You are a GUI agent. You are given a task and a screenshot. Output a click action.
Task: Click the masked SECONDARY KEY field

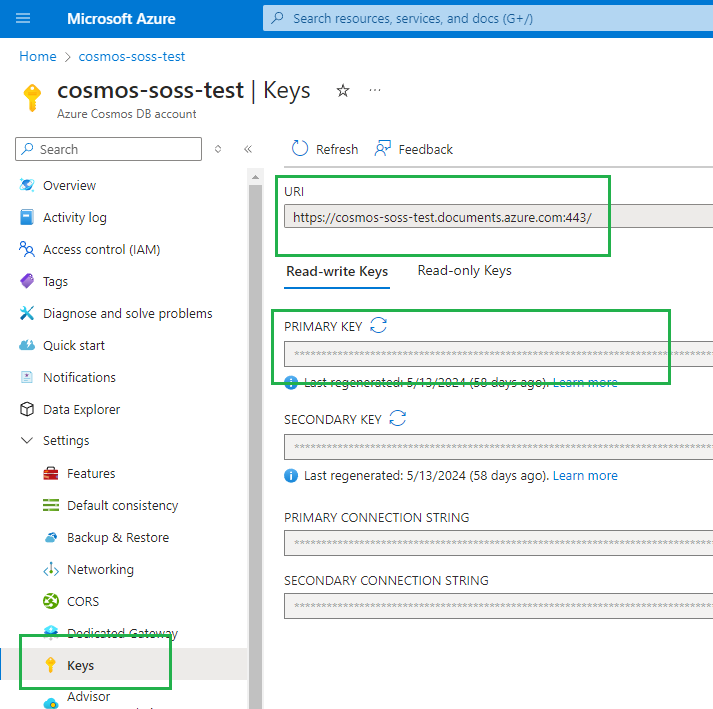[498, 447]
